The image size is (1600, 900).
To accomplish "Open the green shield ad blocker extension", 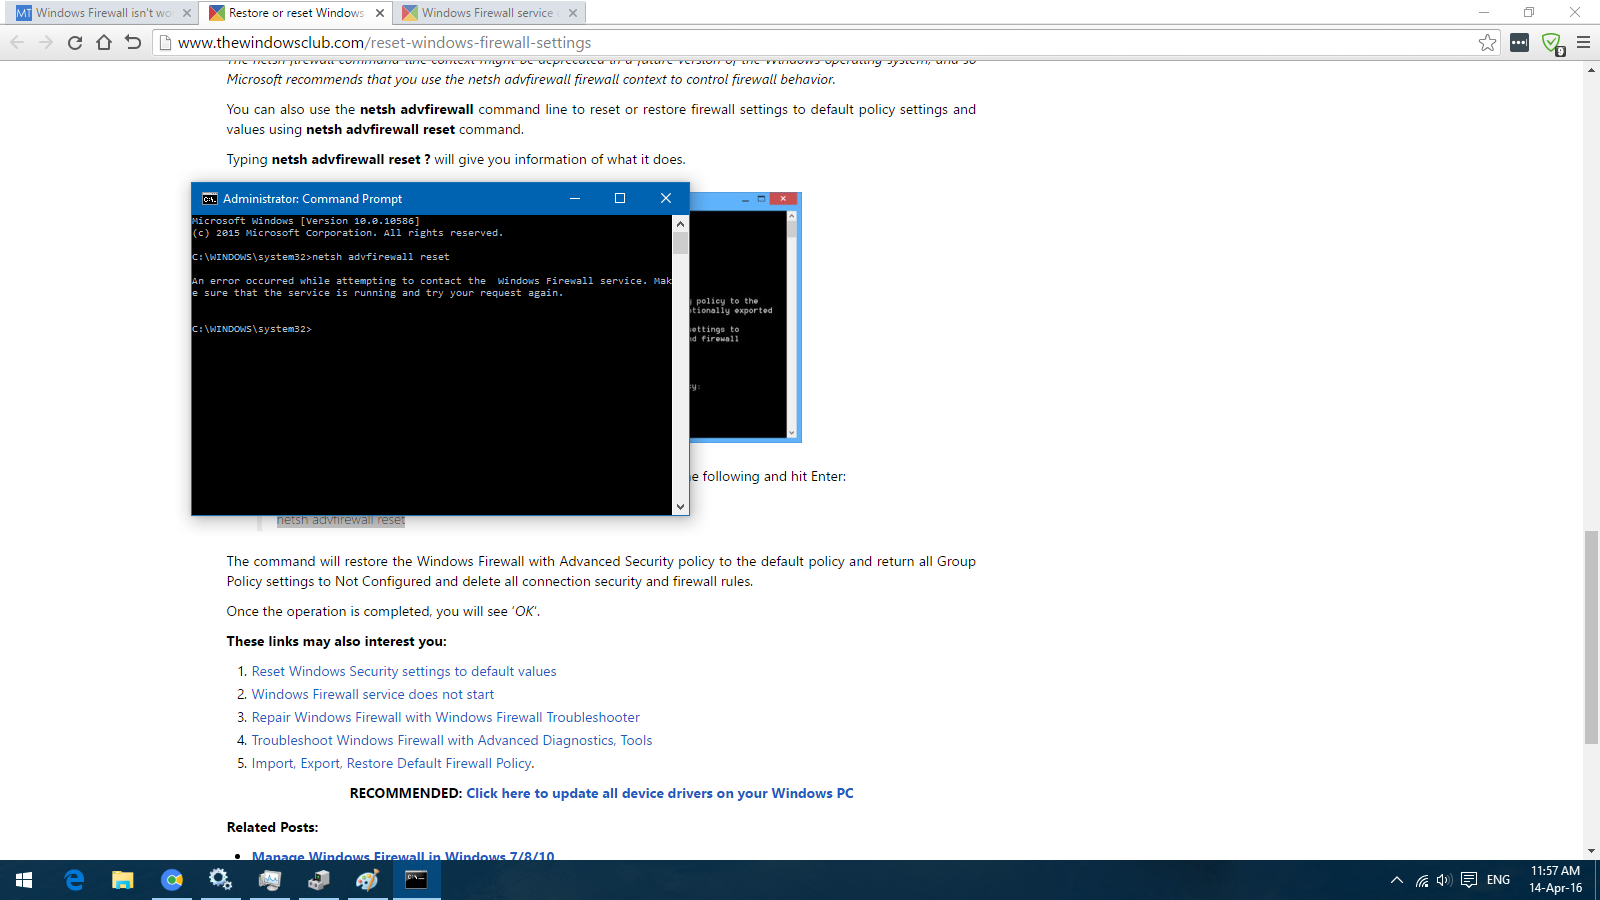I will pyautogui.click(x=1551, y=43).
